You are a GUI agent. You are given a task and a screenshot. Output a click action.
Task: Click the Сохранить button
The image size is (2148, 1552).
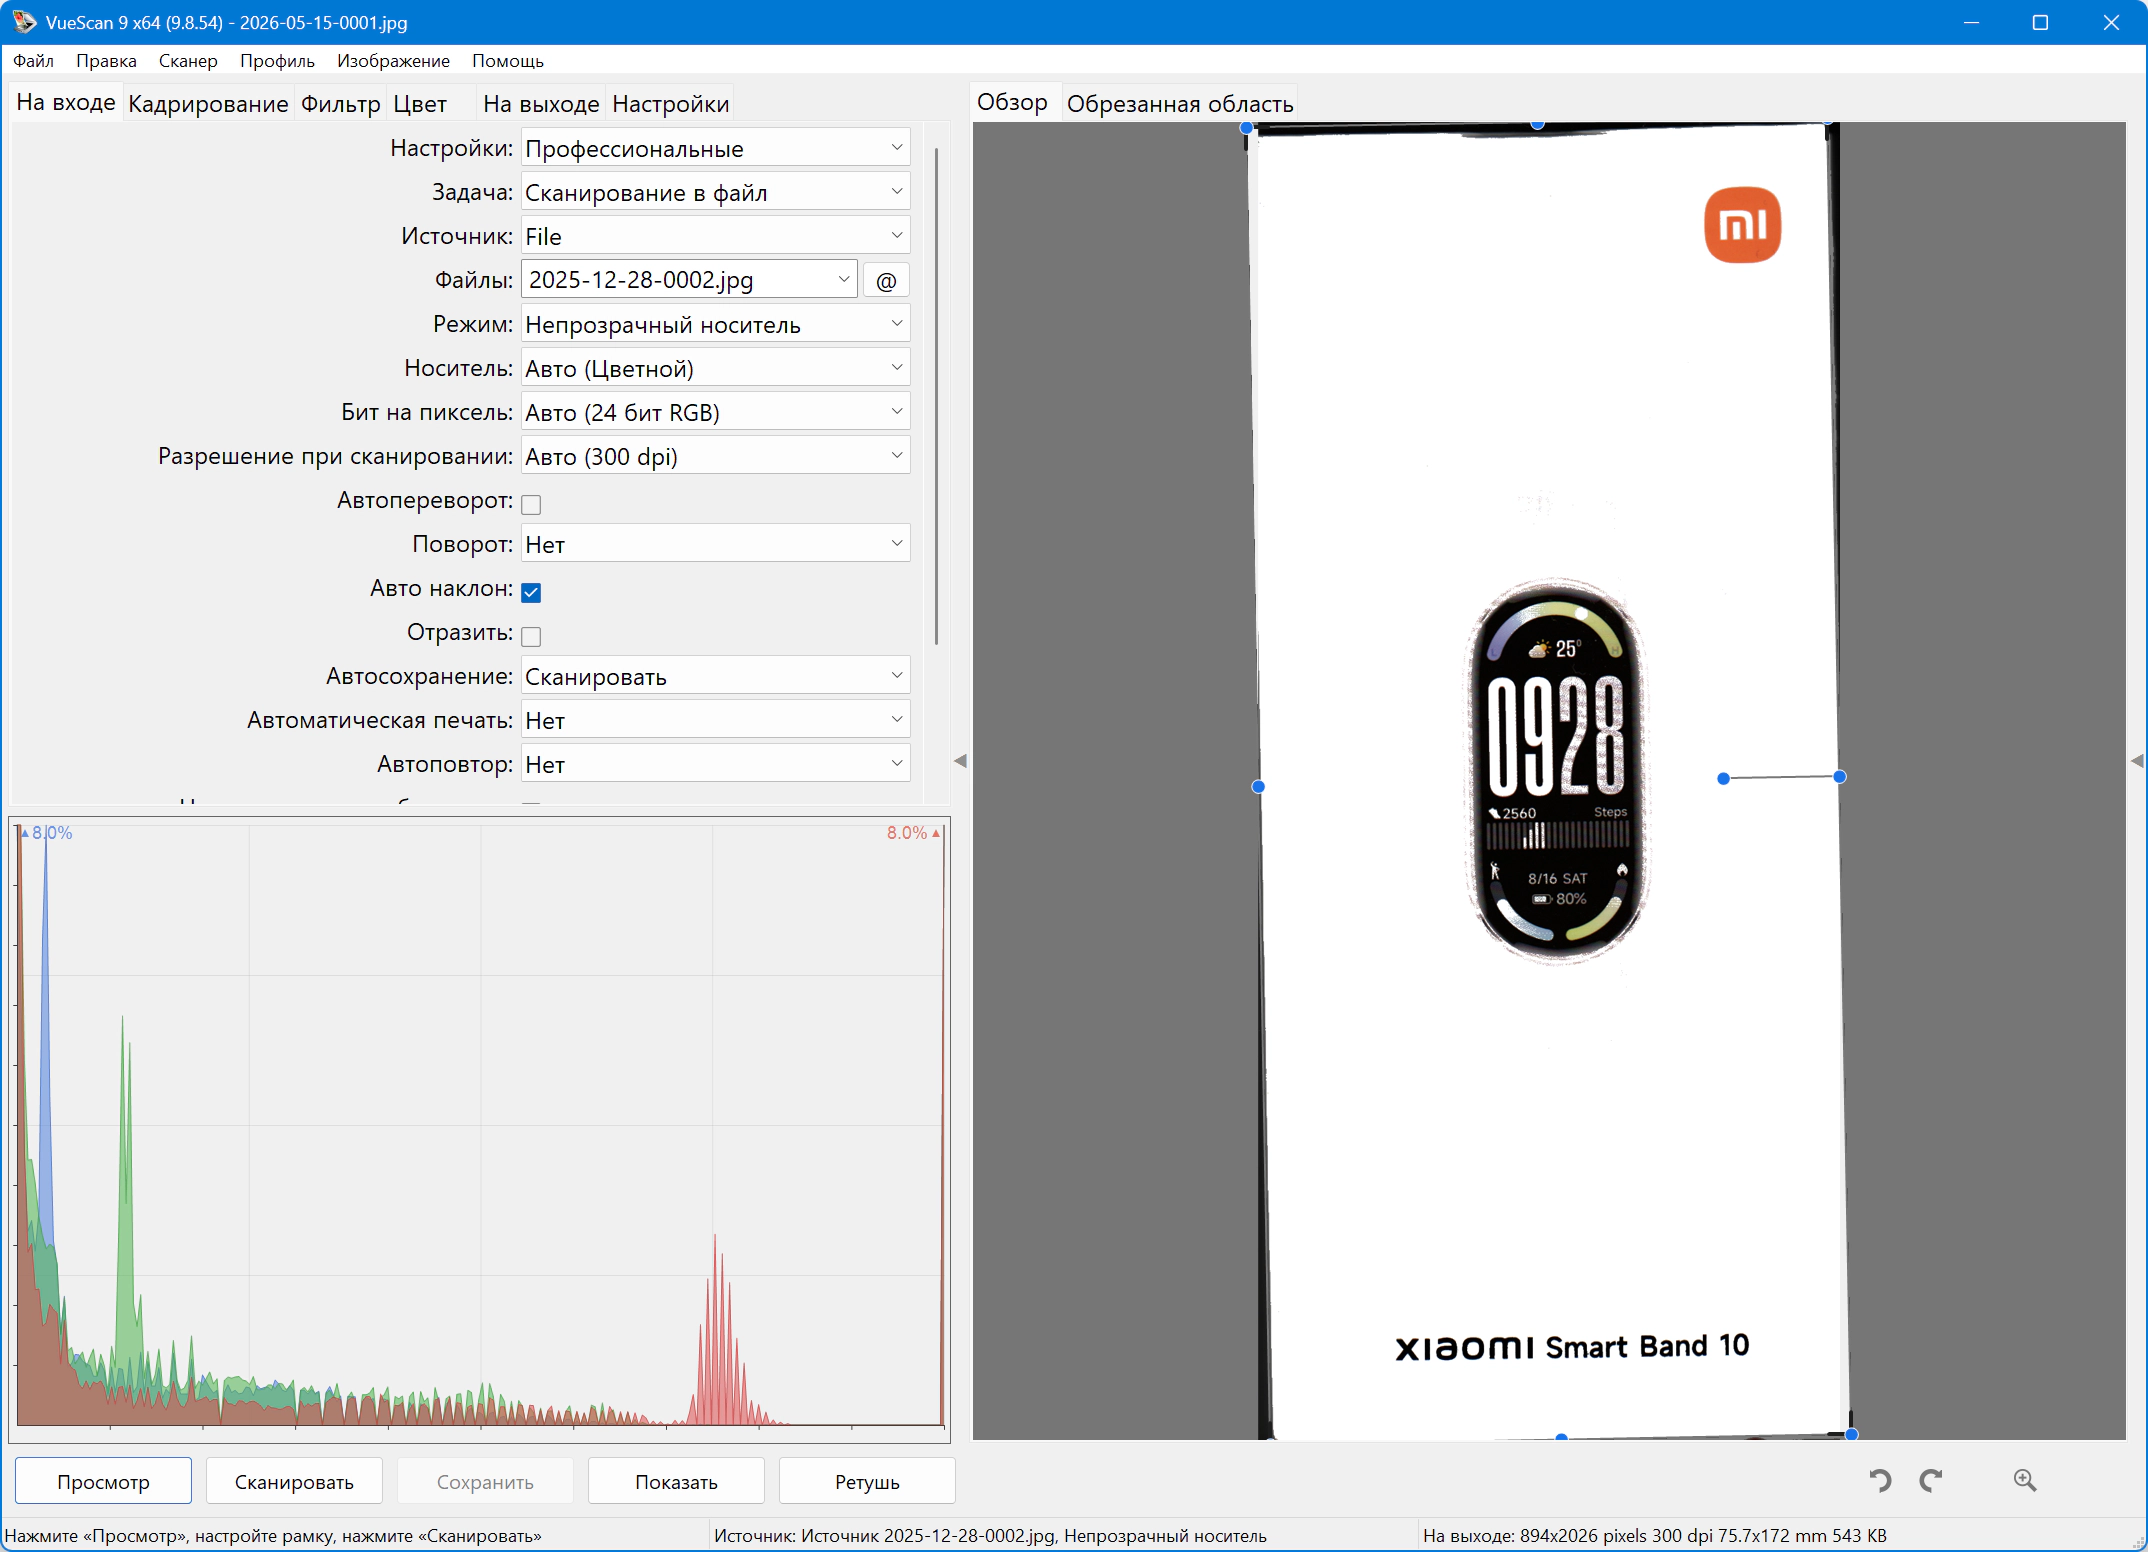point(485,1481)
